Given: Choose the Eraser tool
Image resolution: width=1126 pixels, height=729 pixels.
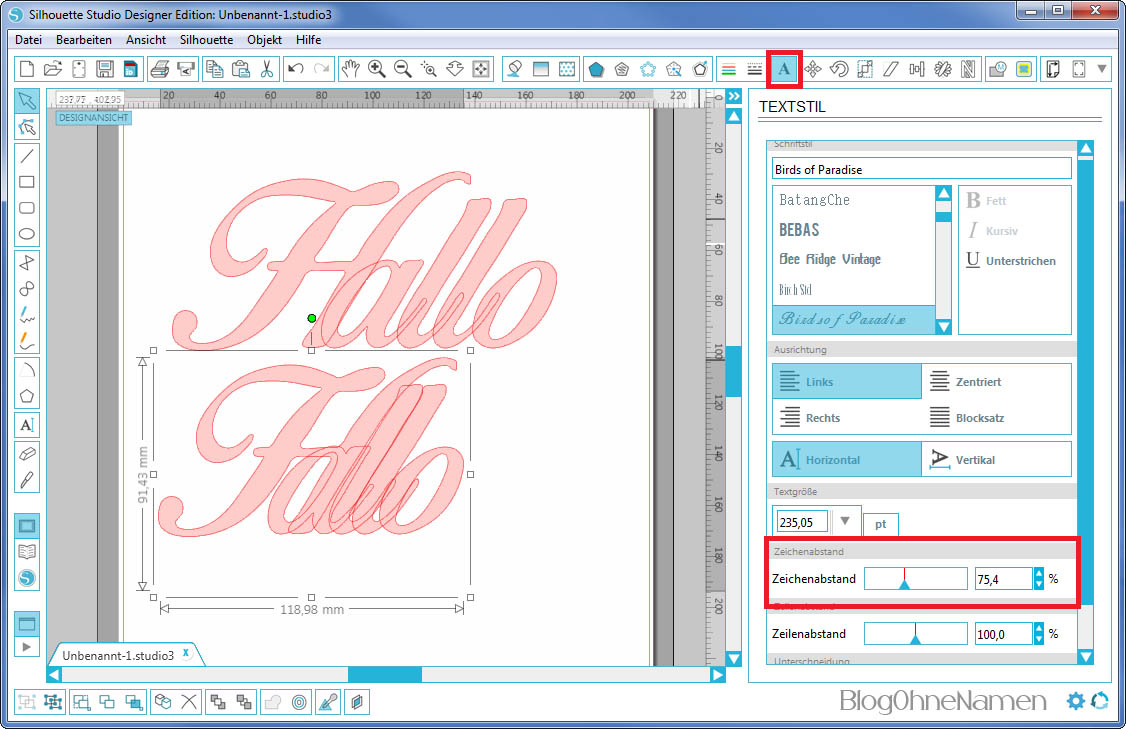Looking at the screenshot, I should [28, 452].
